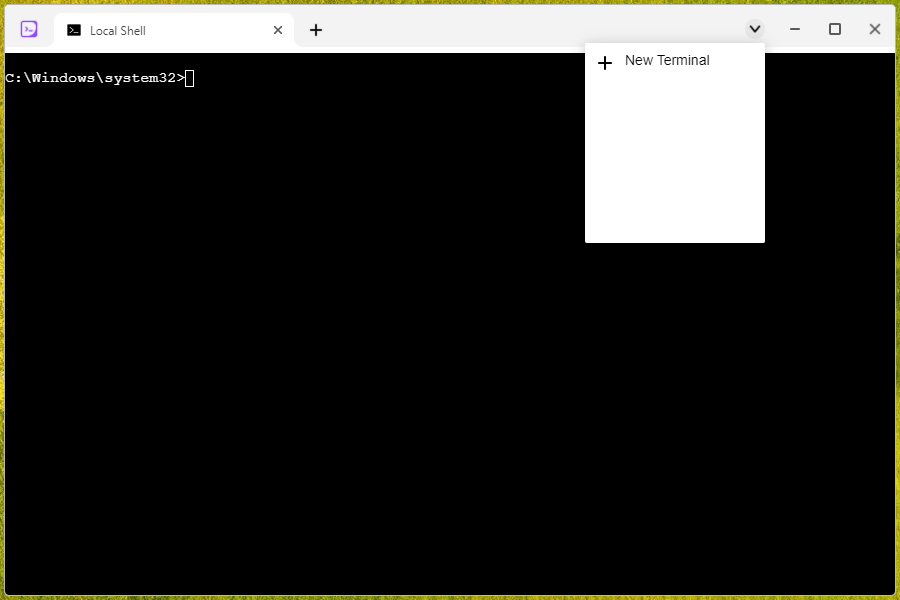The width and height of the screenshot is (900, 600).
Task: Open a new tab with the plus icon
Action: 316,30
